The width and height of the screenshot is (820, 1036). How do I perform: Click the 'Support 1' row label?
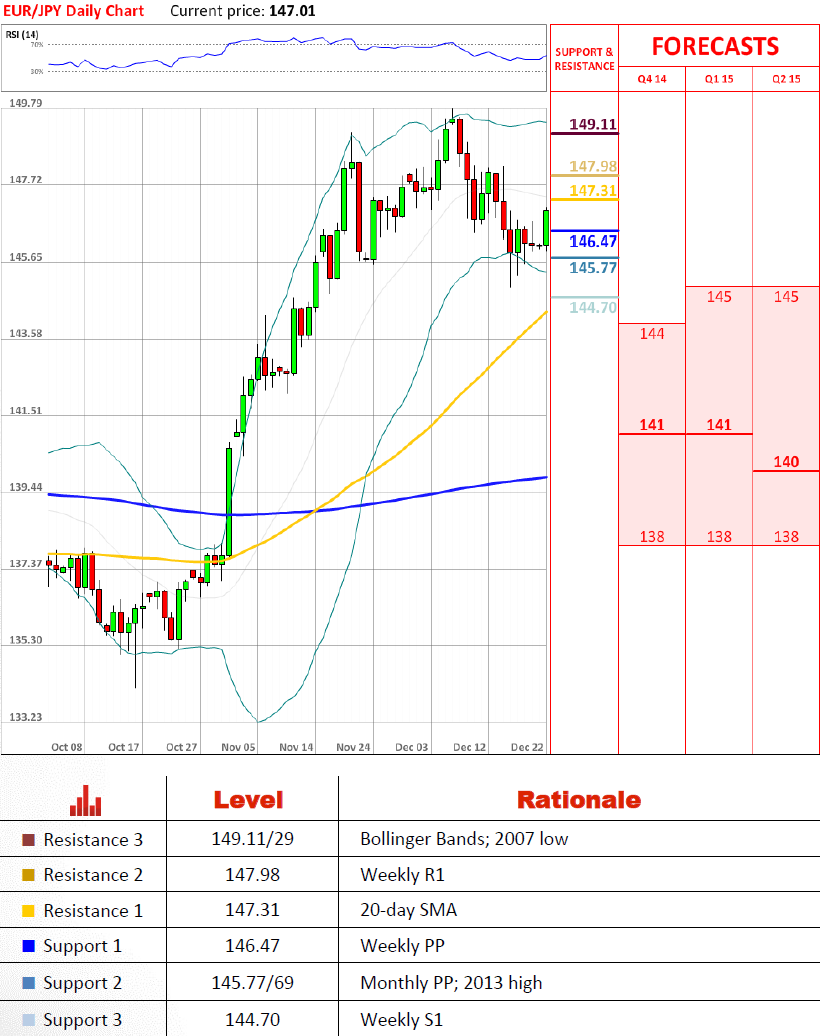coord(83,947)
